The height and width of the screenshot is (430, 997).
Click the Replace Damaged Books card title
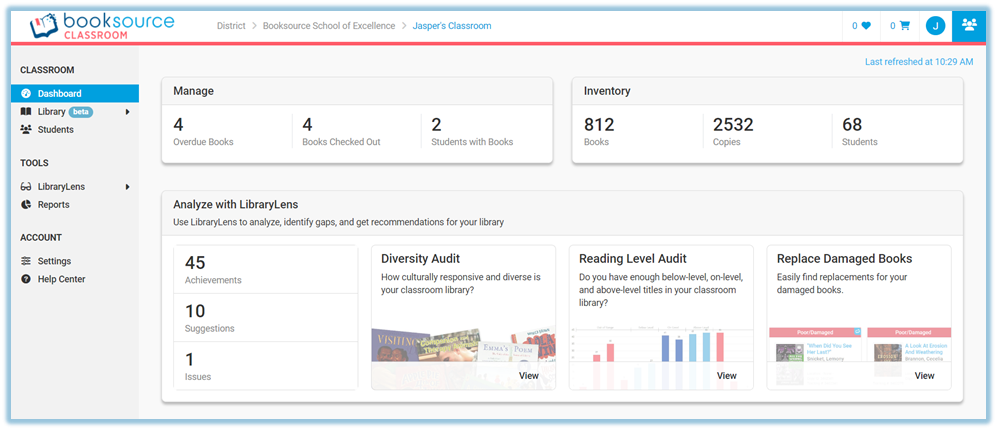(x=844, y=259)
